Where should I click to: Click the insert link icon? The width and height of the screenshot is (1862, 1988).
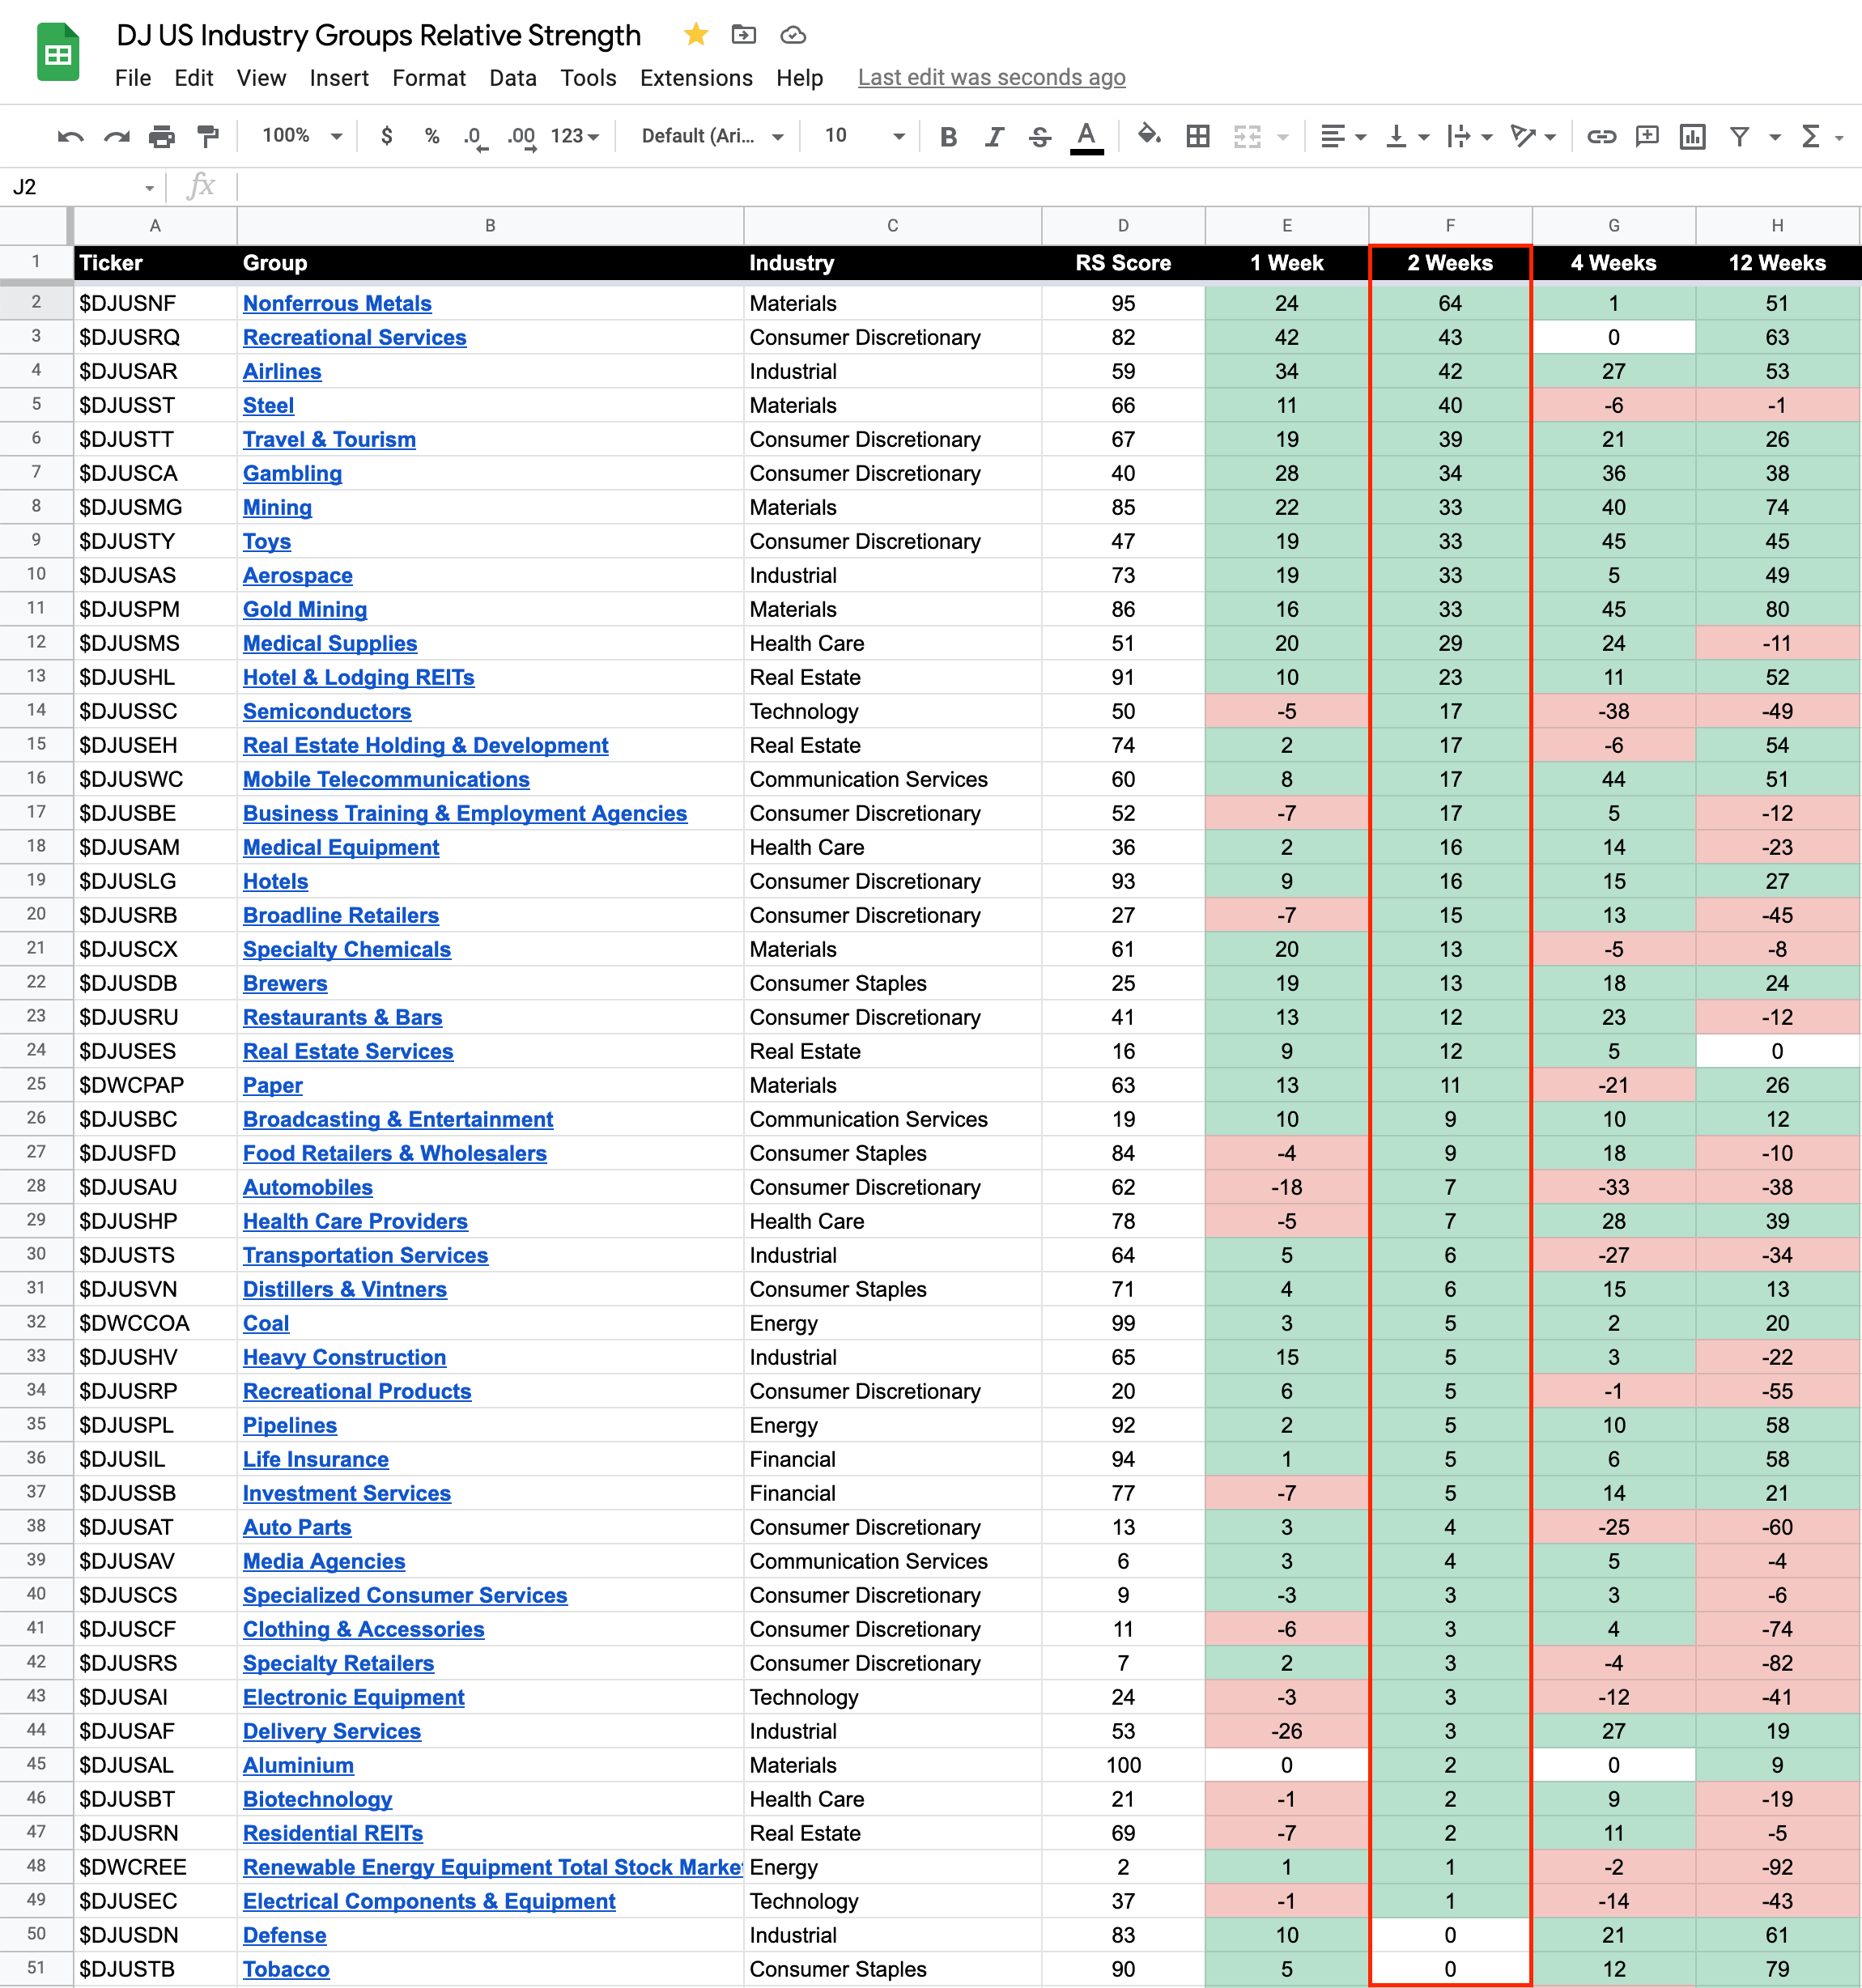(x=1601, y=136)
